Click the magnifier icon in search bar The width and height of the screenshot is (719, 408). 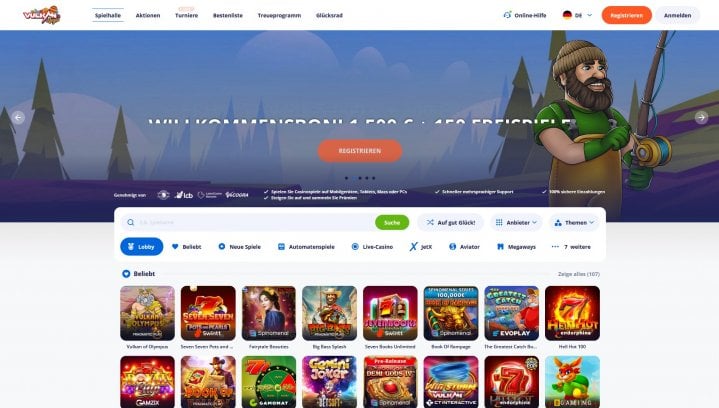point(131,222)
